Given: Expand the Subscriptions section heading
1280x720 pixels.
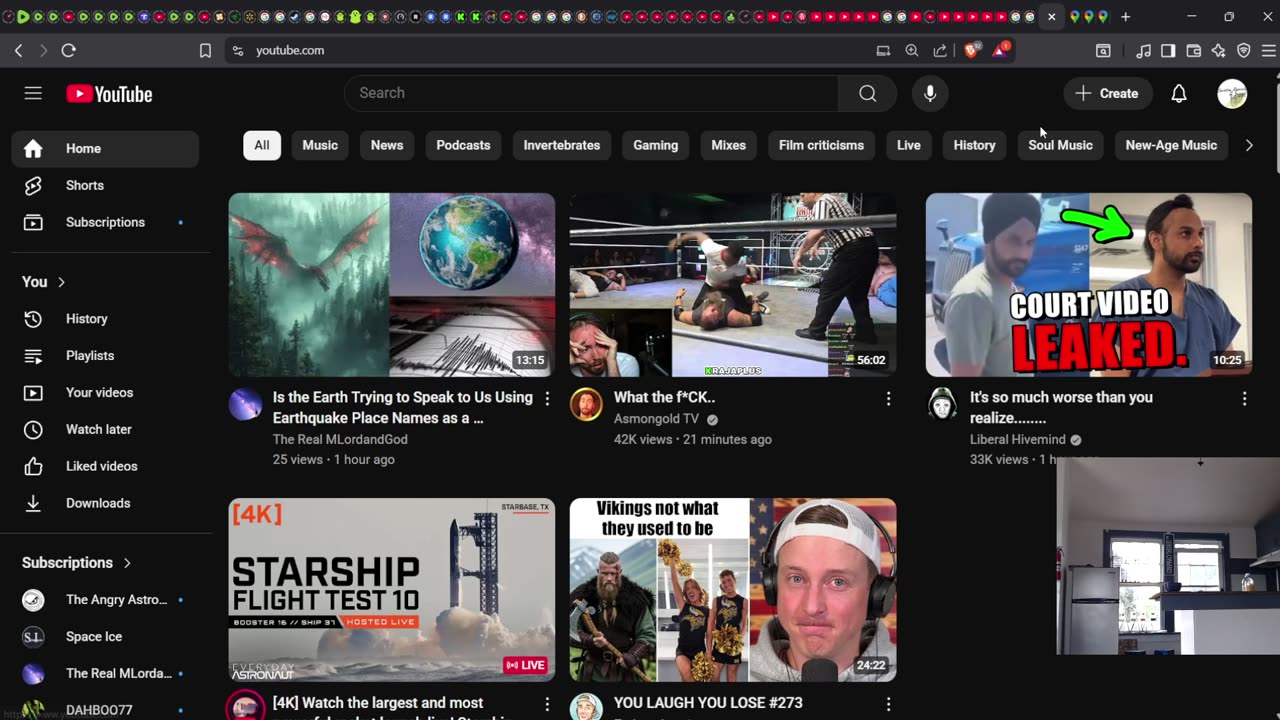Looking at the screenshot, I should pyautogui.click(x=77, y=562).
